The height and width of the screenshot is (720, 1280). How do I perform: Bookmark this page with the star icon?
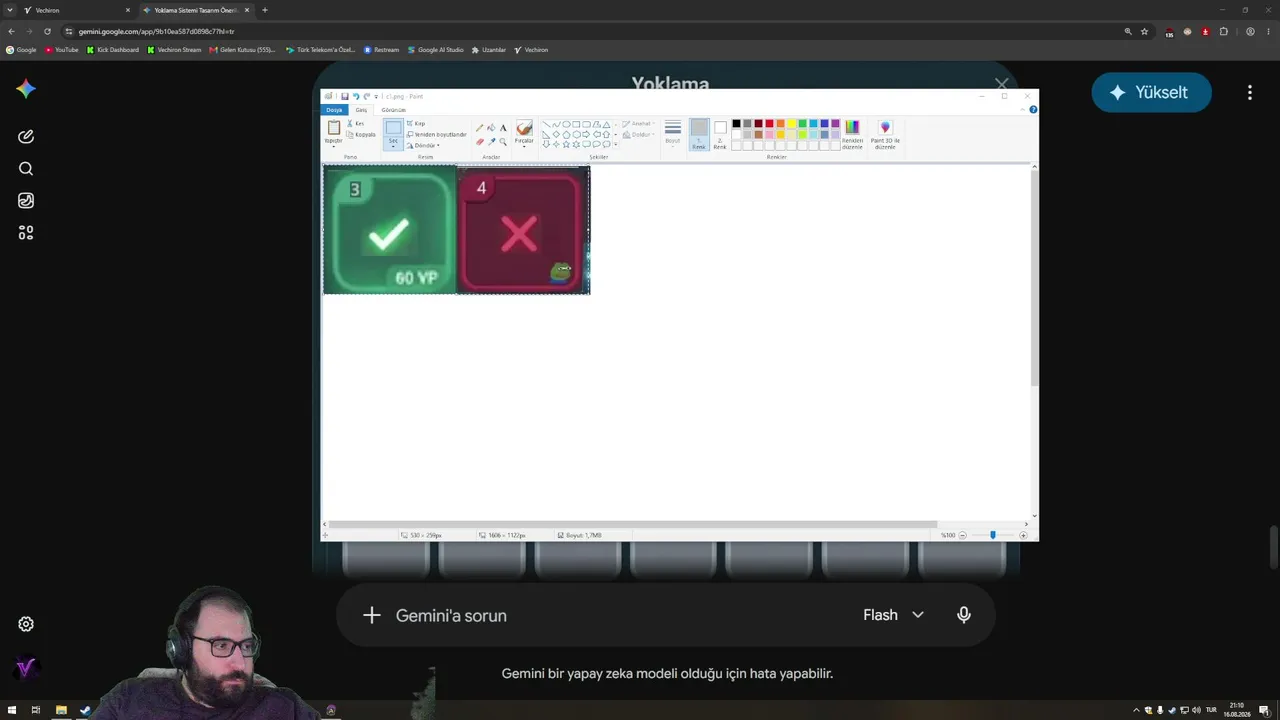tap(1145, 31)
